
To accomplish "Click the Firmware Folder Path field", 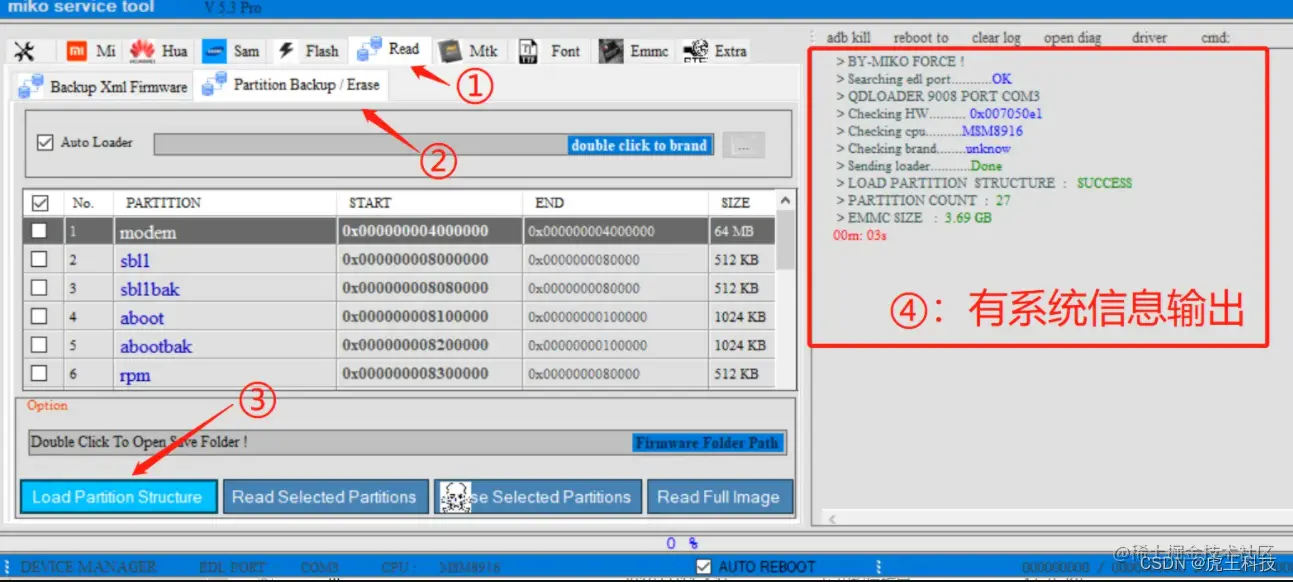I will (406, 442).
